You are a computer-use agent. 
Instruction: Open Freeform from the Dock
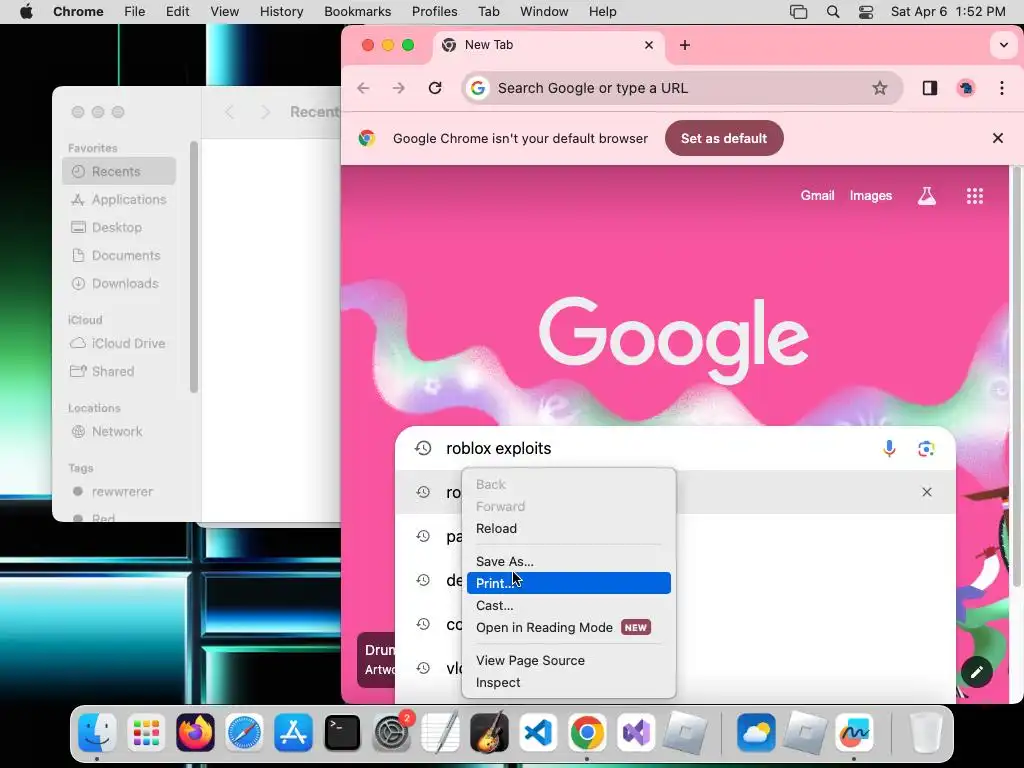click(854, 733)
